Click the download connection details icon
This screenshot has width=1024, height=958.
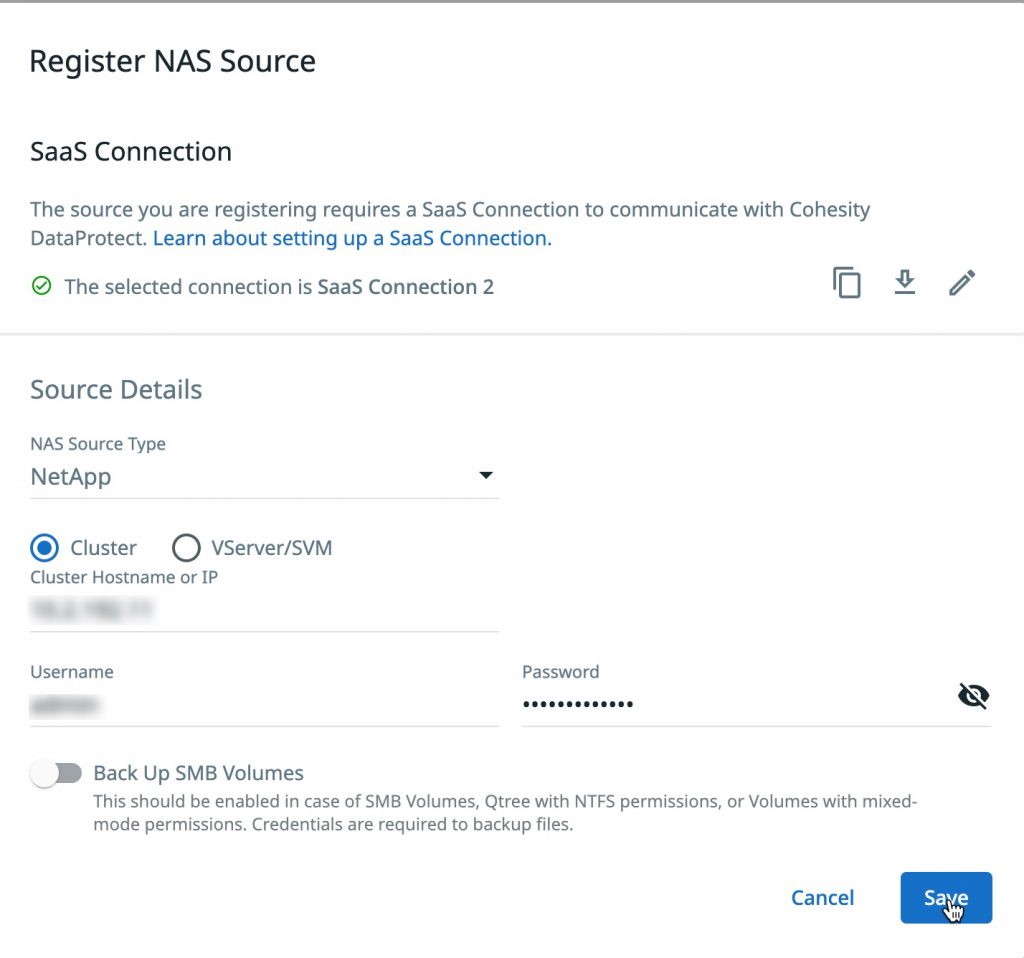[x=905, y=283]
